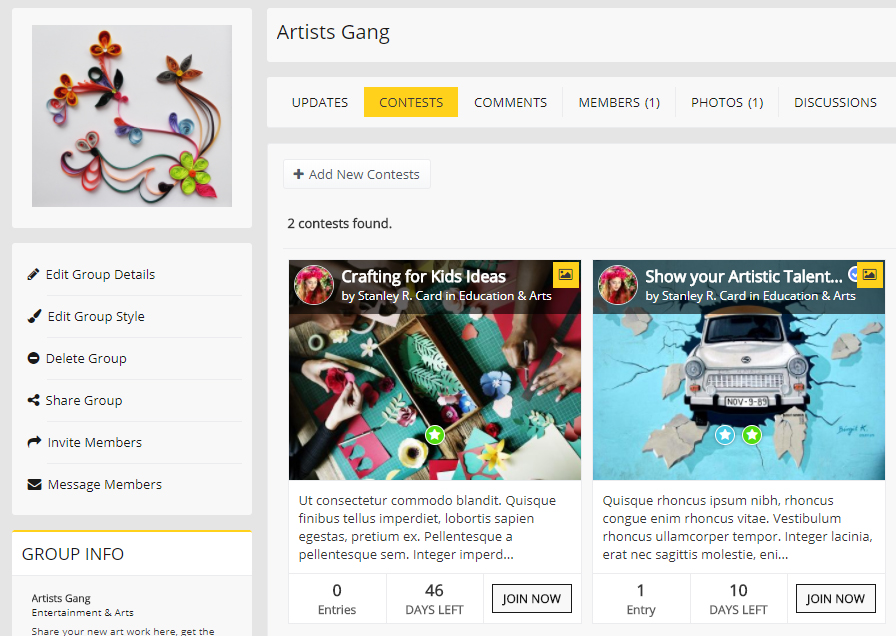896x636 pixels.
Task: Click the pencil icon beside Edit Group Details
Action: [34, 275]
